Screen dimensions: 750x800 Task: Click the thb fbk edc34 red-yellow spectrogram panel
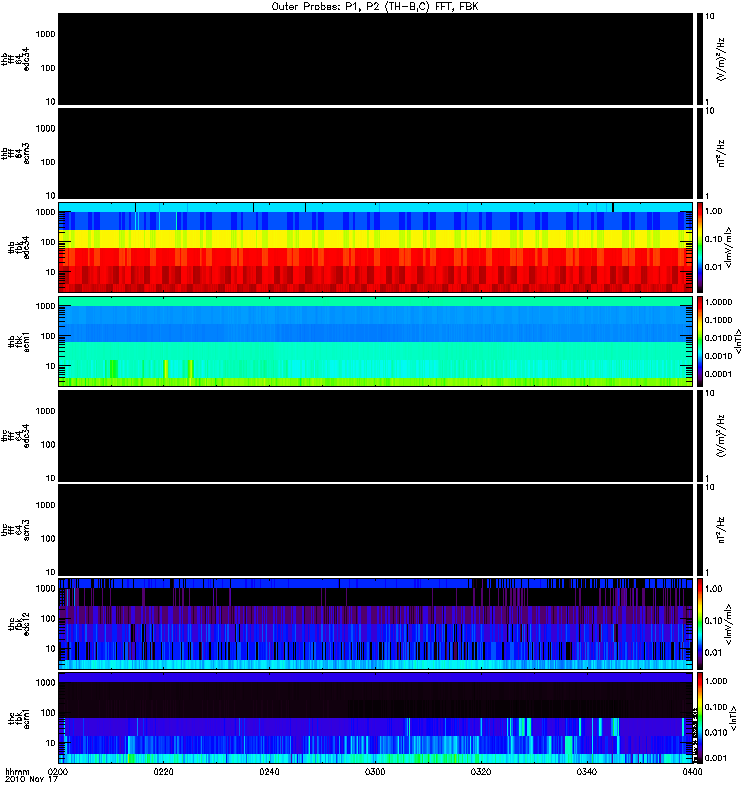pos(376,247)
